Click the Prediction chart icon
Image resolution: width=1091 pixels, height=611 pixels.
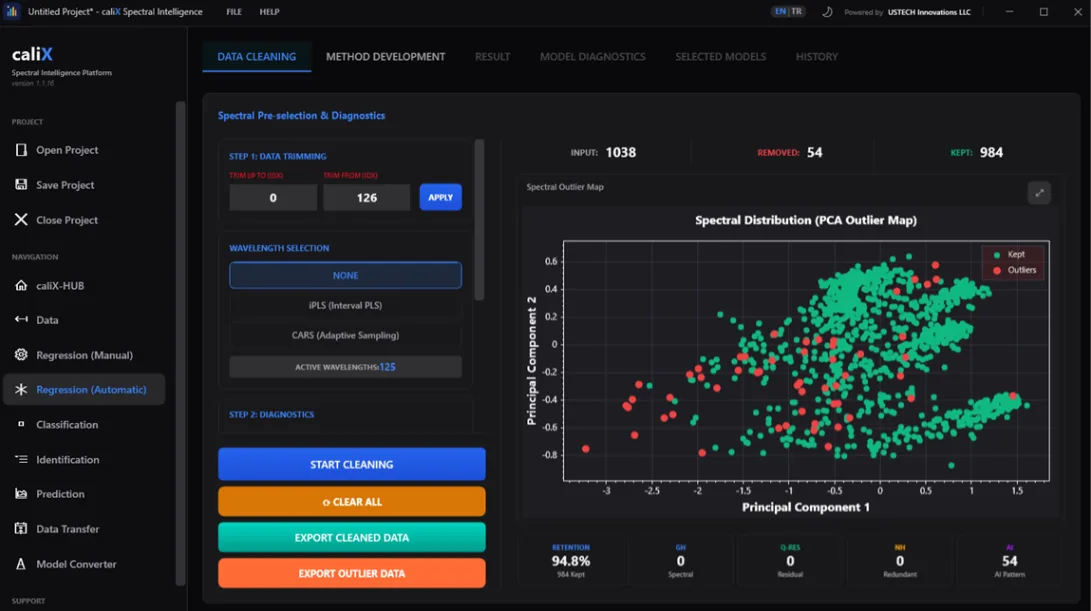coord(21,493)
